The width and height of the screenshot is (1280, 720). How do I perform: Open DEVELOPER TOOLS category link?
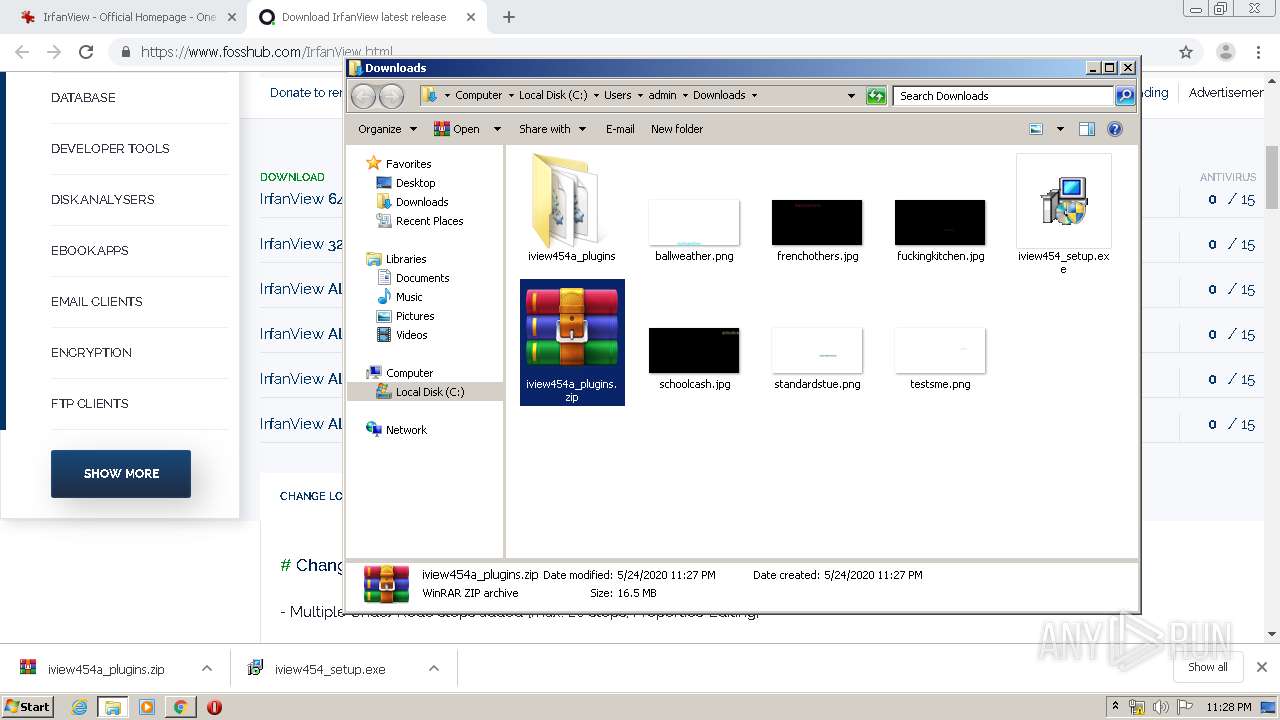(x=110, y=148)
